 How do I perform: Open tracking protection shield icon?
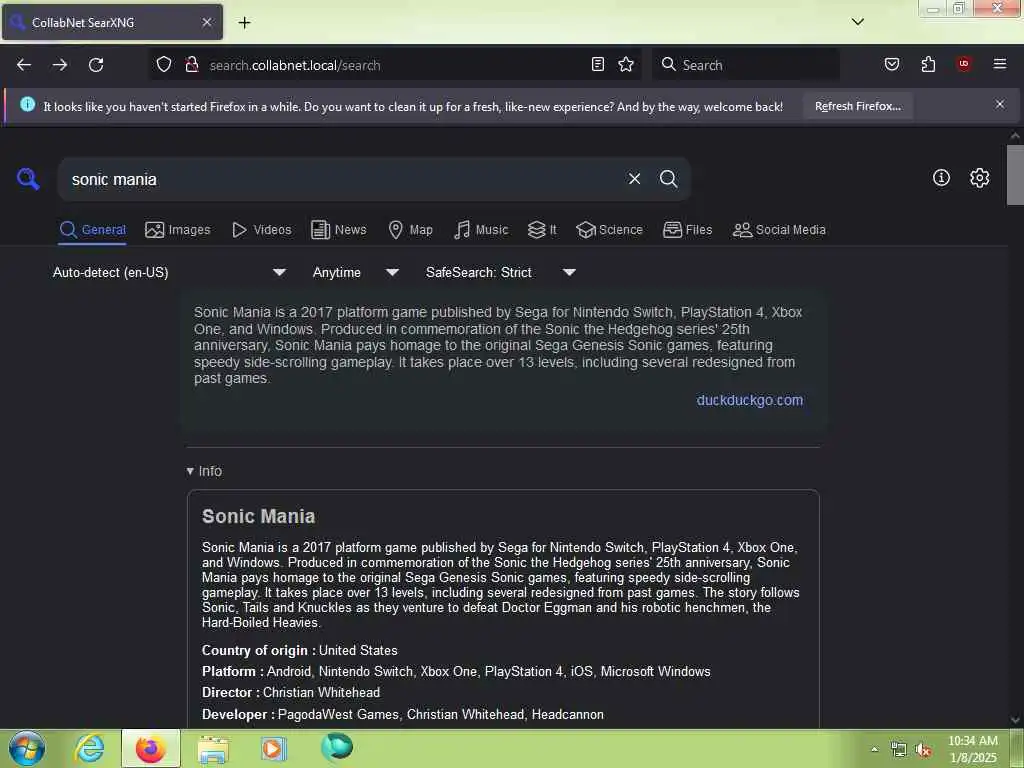164,65
